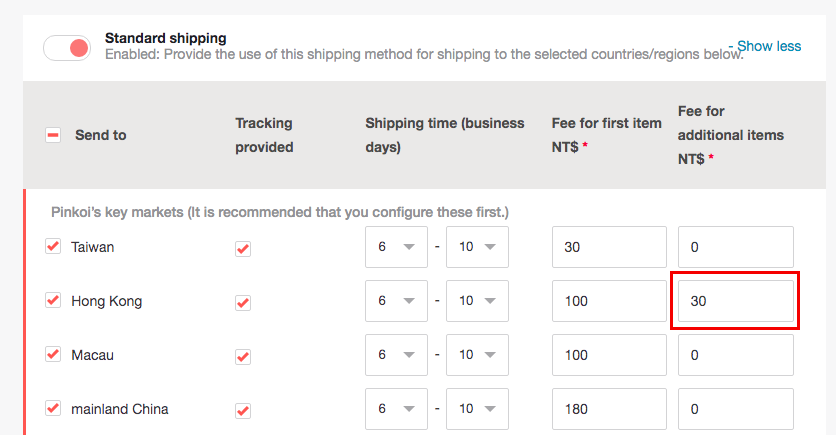836x435 pixels.
Task: Toggle tracking provided for Taiwan
Action: click(x=242, y=248)
